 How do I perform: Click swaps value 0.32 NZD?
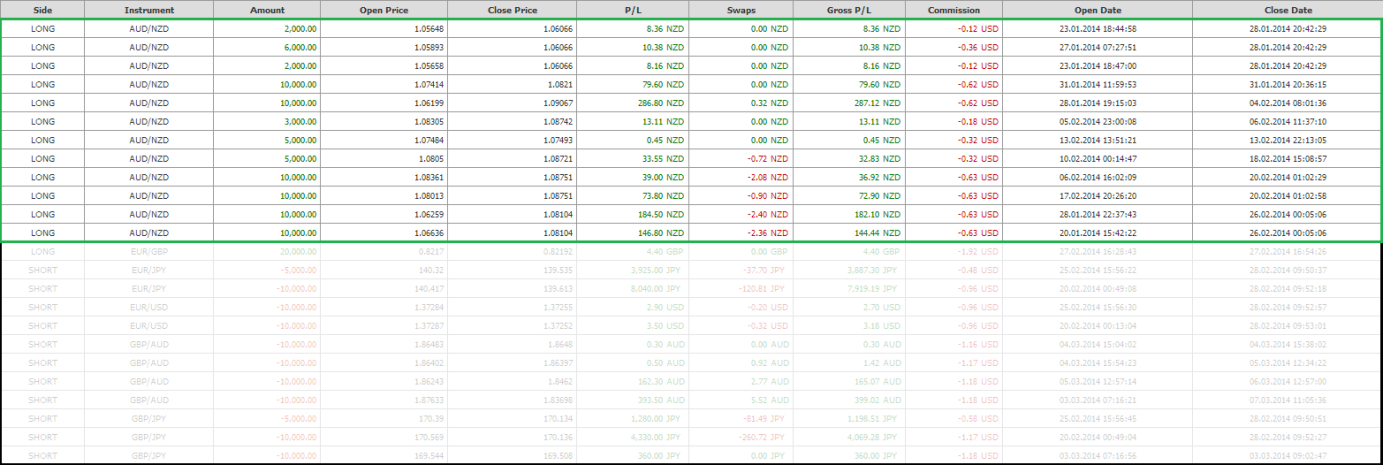click(x=741, y=103)
